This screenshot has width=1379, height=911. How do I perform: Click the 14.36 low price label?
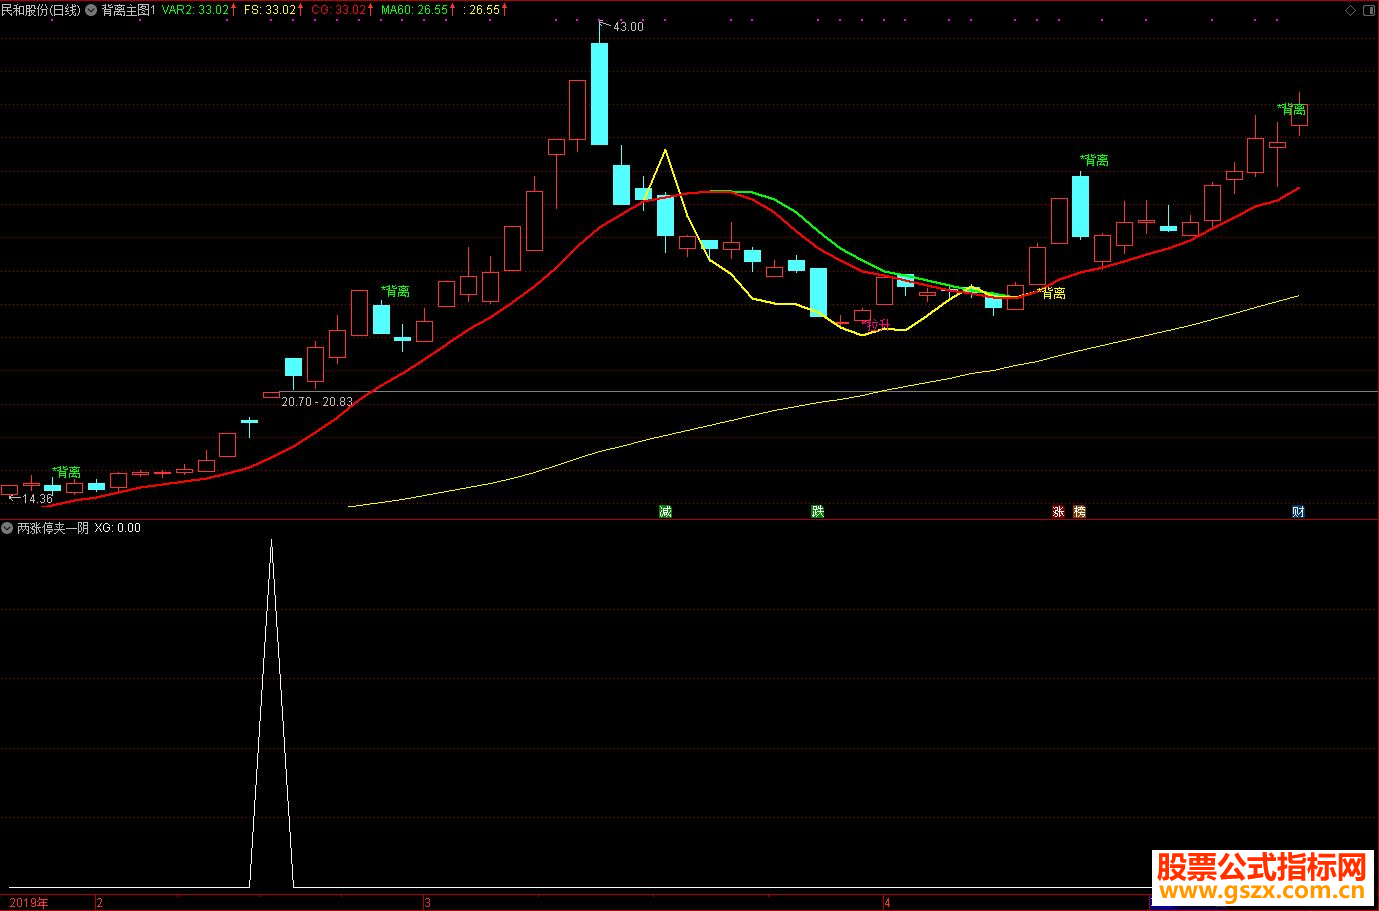[x=37, y=498]
